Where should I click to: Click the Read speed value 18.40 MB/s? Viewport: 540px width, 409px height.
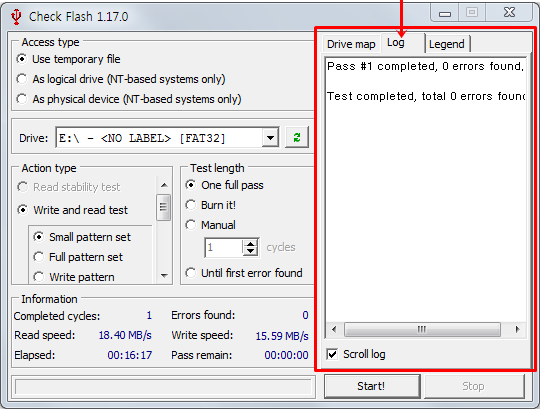[125, 335]
